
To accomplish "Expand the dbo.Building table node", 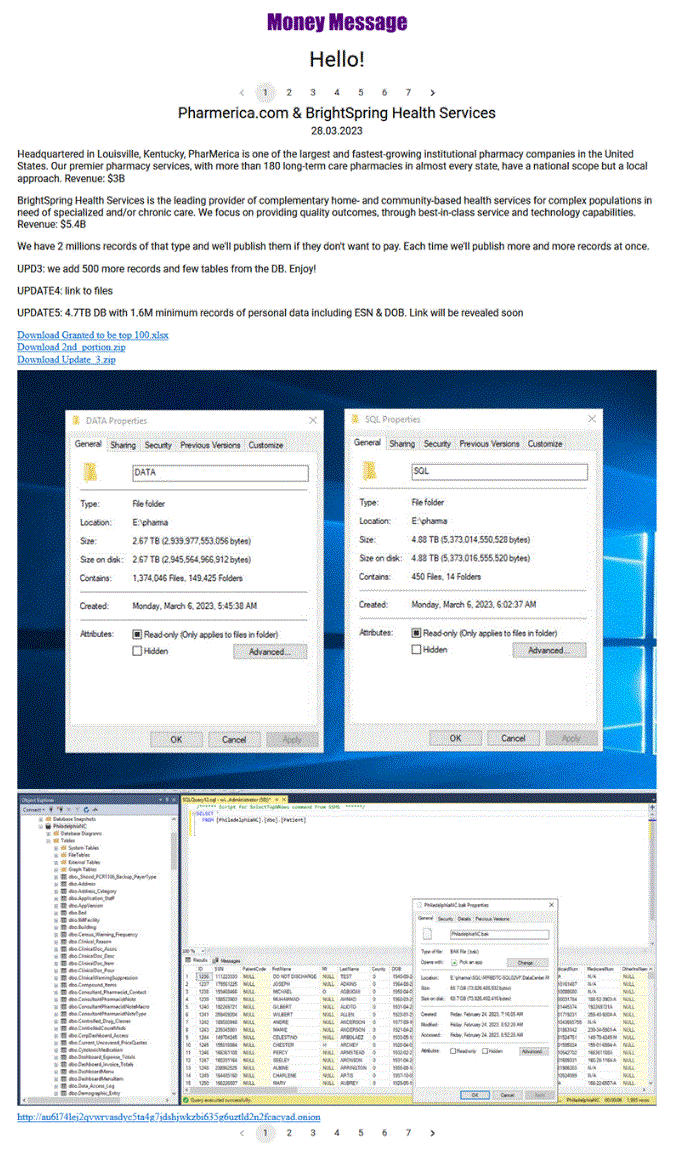I will (56, 927).
